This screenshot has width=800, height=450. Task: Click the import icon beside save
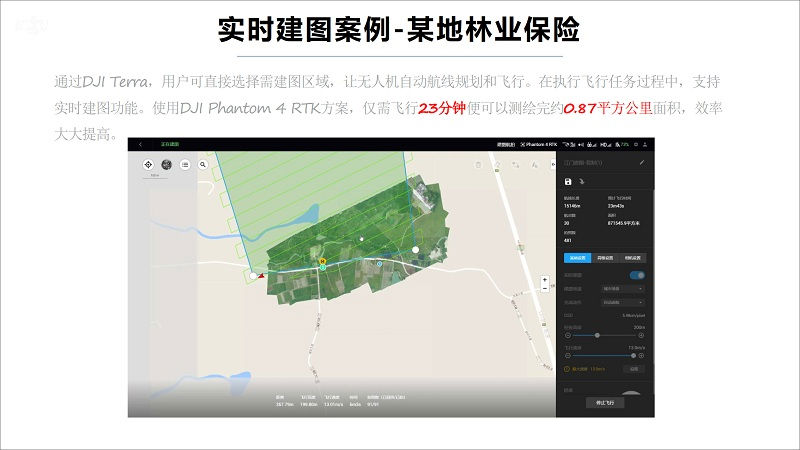click(x=582, y=182)
